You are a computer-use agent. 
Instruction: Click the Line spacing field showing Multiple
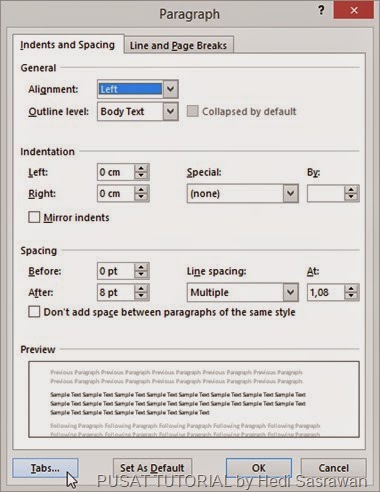pos(235,292)
